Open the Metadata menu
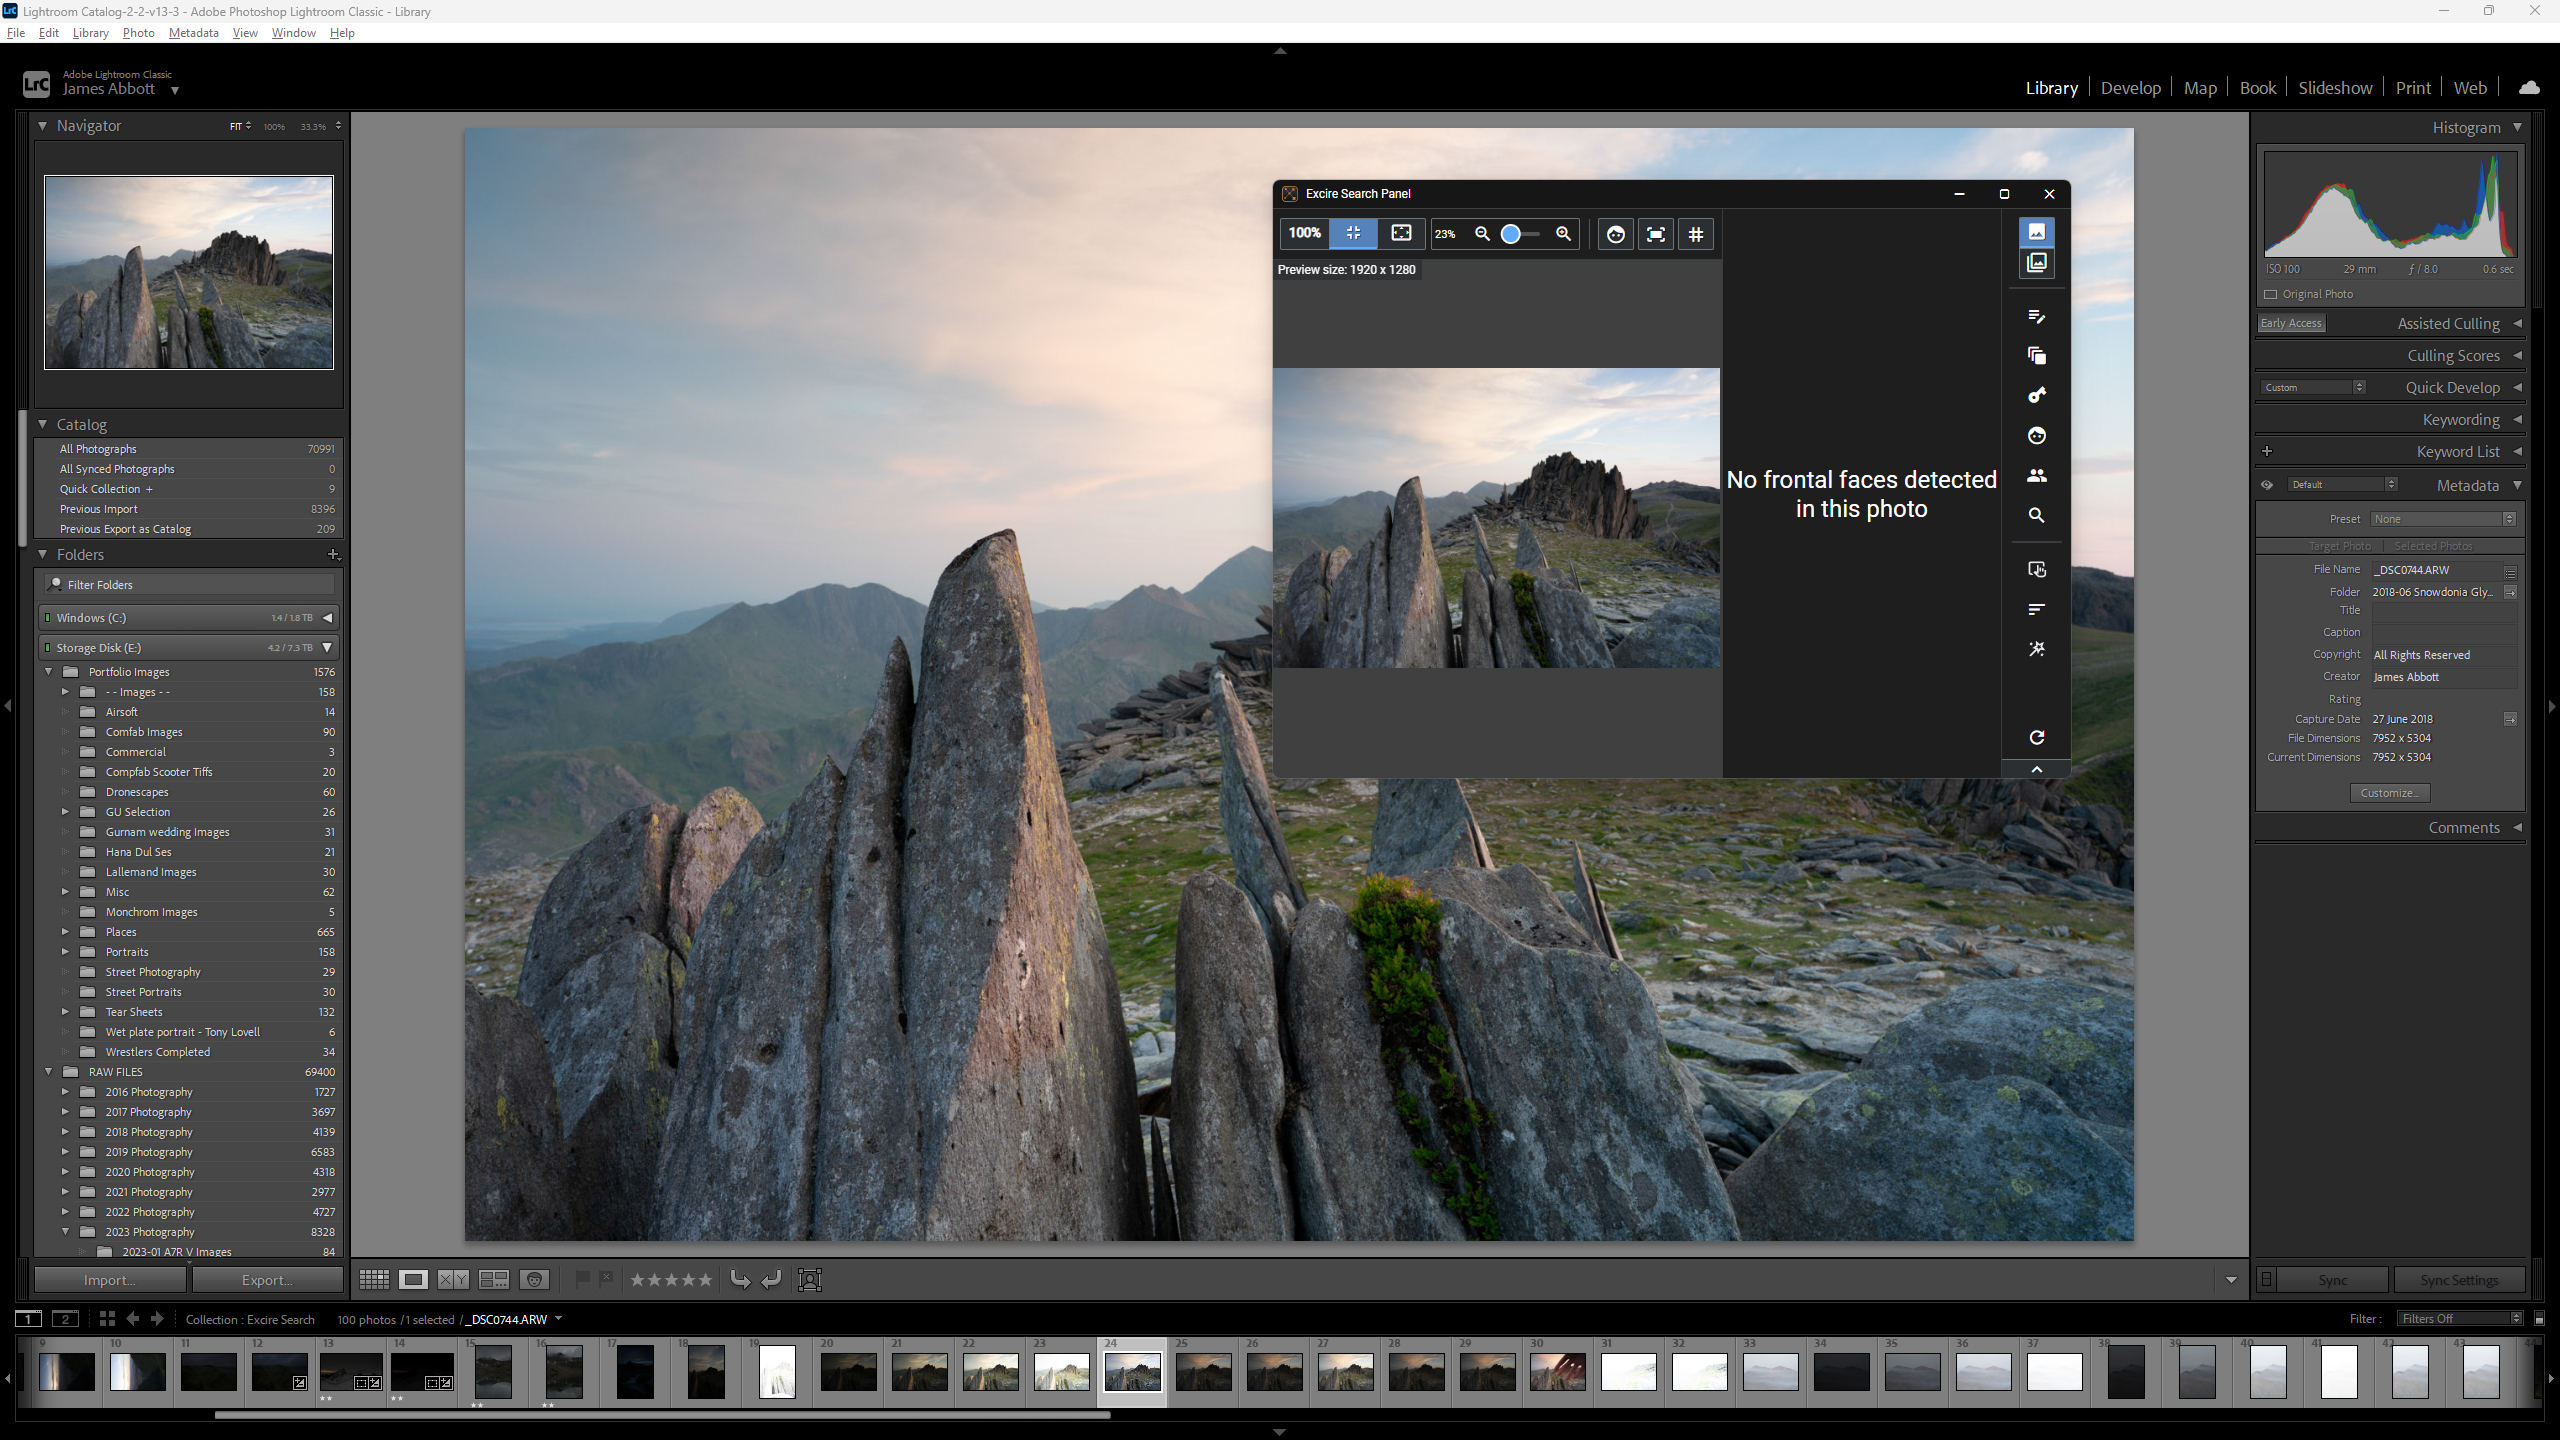This screenshot has width=2560, height=1440. coord(193,33)
